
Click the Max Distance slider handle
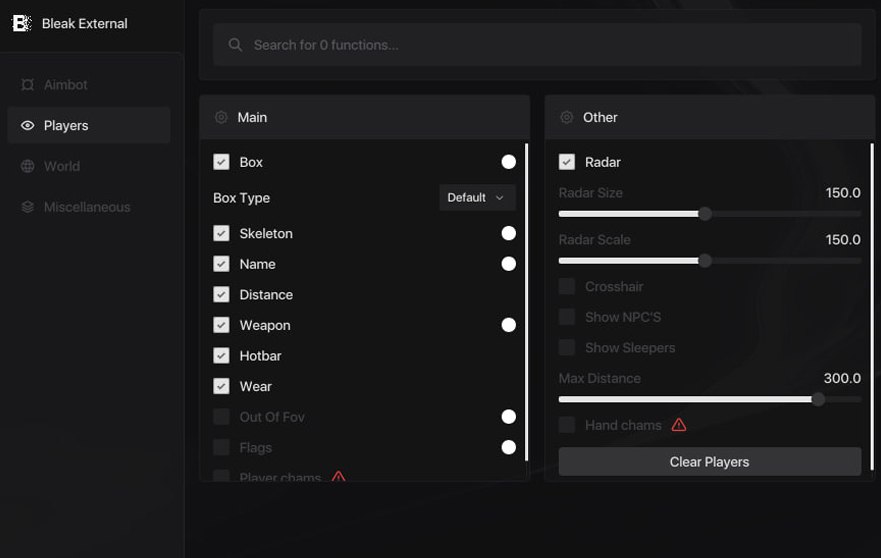click(x=818, y=399)
